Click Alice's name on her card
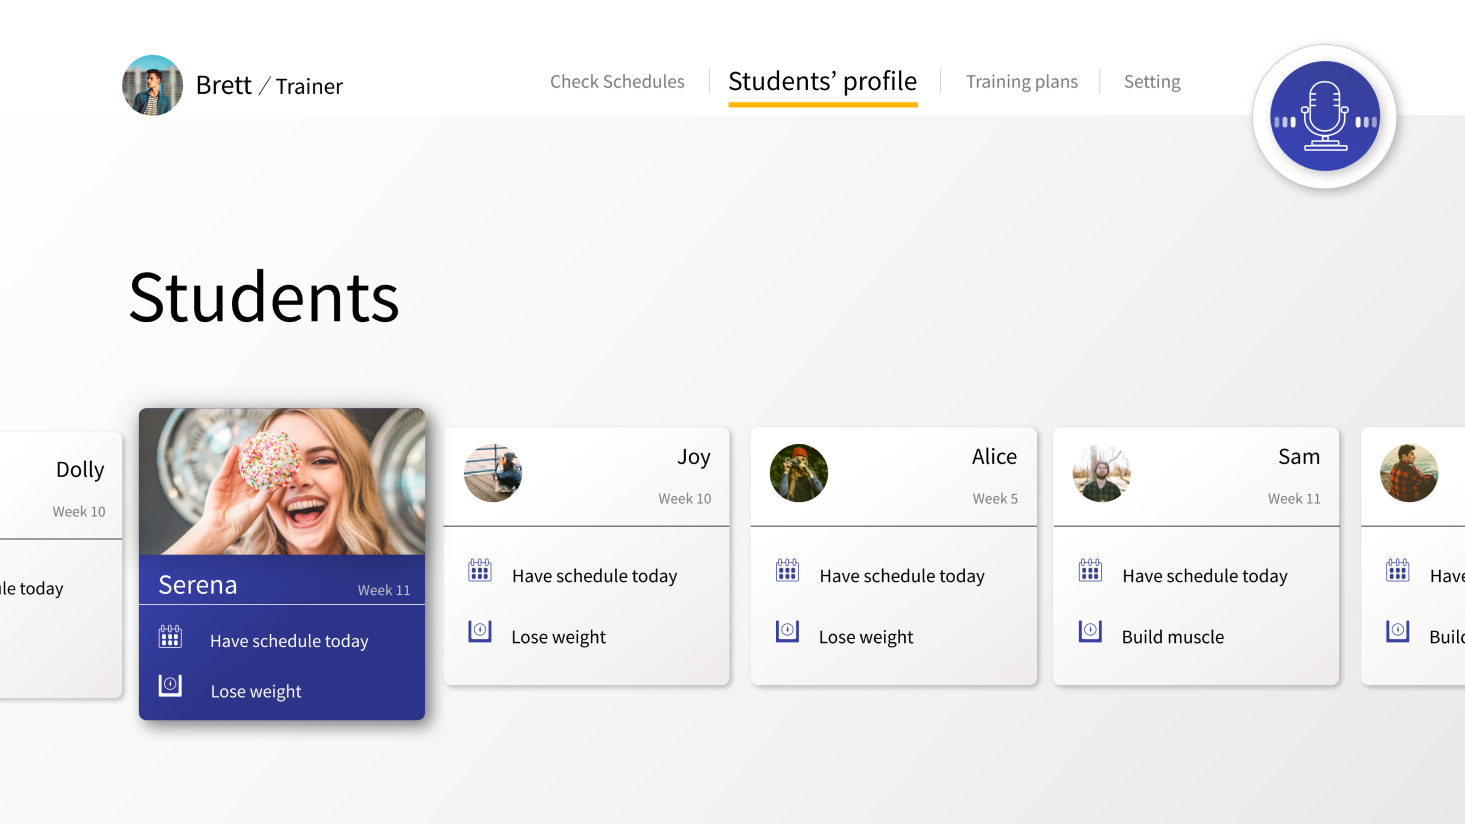1465x824 pixels. point(994,457)
